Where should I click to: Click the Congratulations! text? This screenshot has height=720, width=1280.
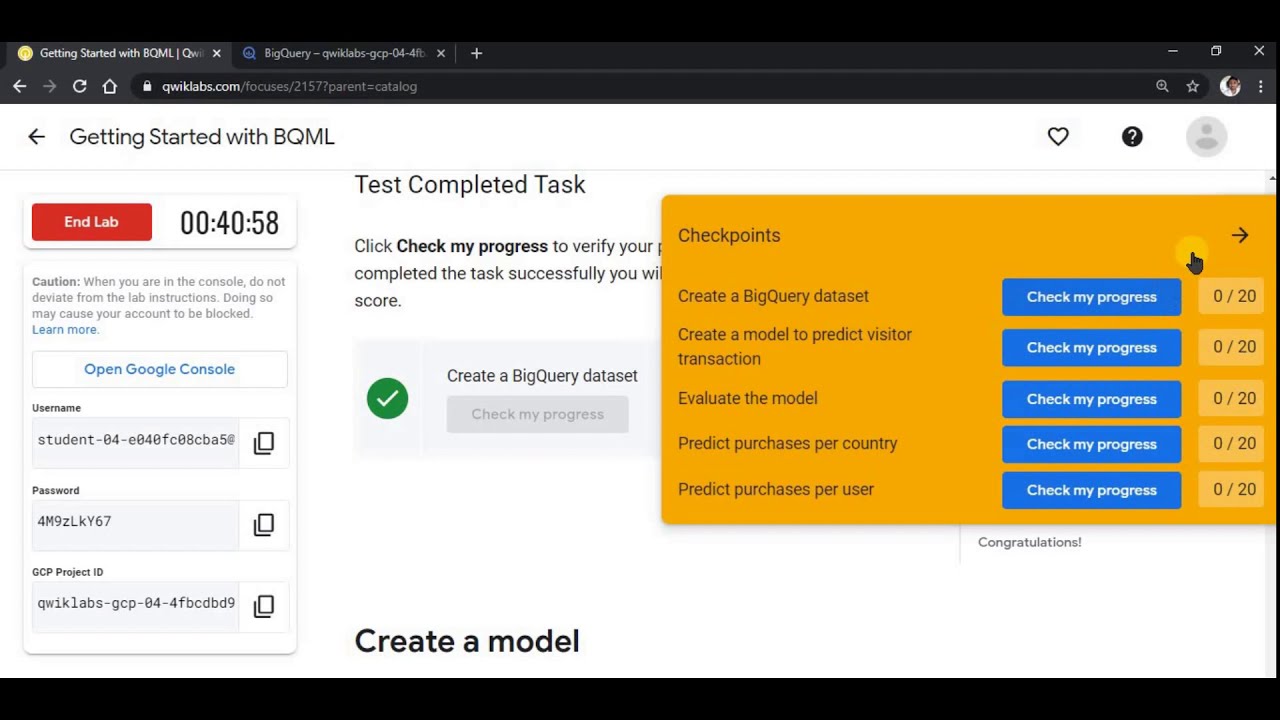[1030, 542]
